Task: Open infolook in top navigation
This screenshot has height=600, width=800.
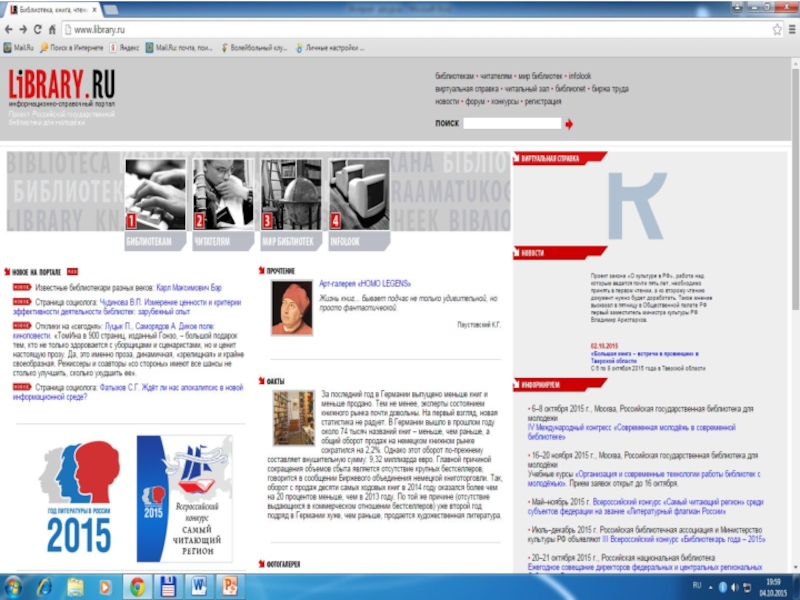Action: tap(580, 76)
